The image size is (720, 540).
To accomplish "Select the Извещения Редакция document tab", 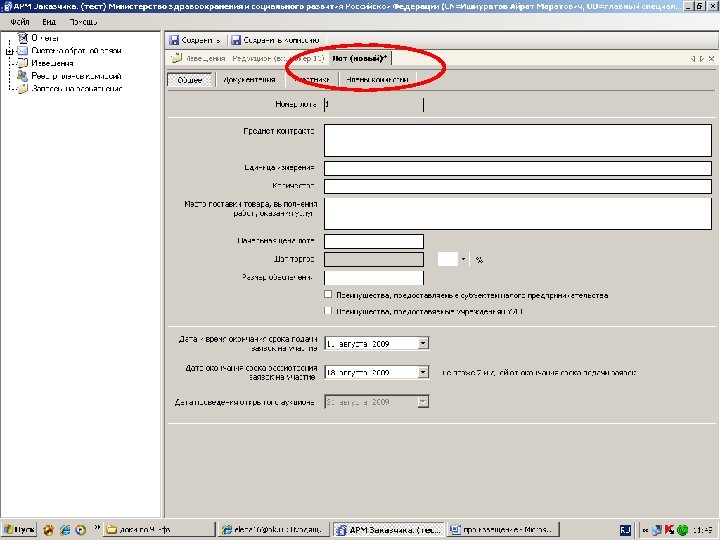I will (x=248, y=58).
